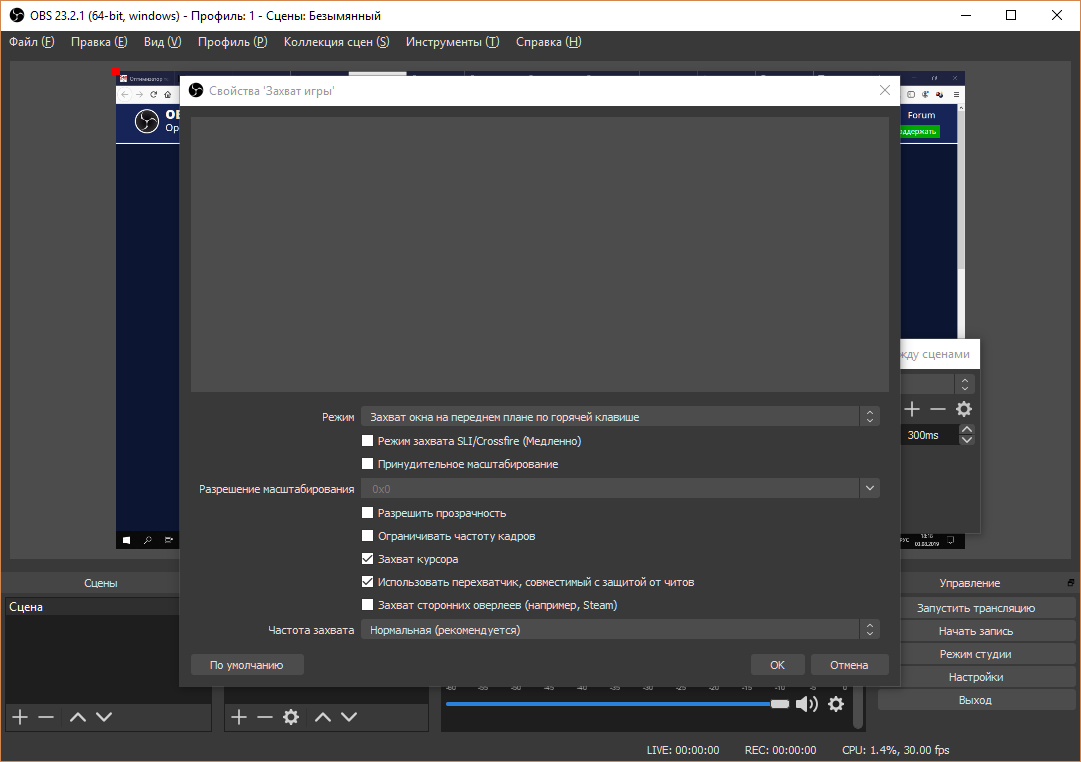The width and height of the screenshot is (1081, 762).
Task: Cancel the dialog with 'Отмена'
Action: pos(849,665)
